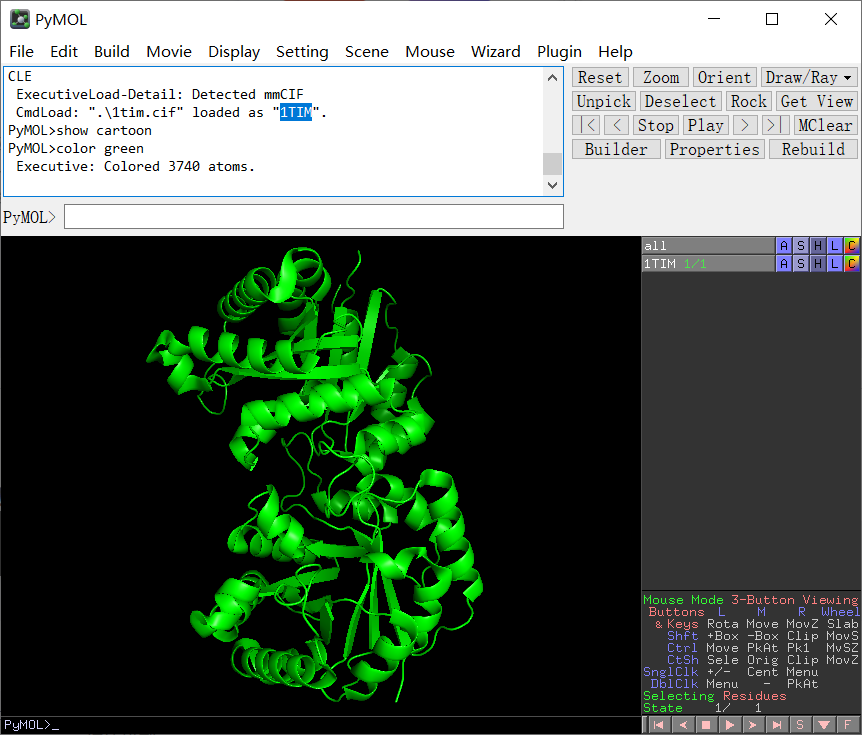Click the Selecting Residues mode text
862x735 pixels.
[715, 696]
